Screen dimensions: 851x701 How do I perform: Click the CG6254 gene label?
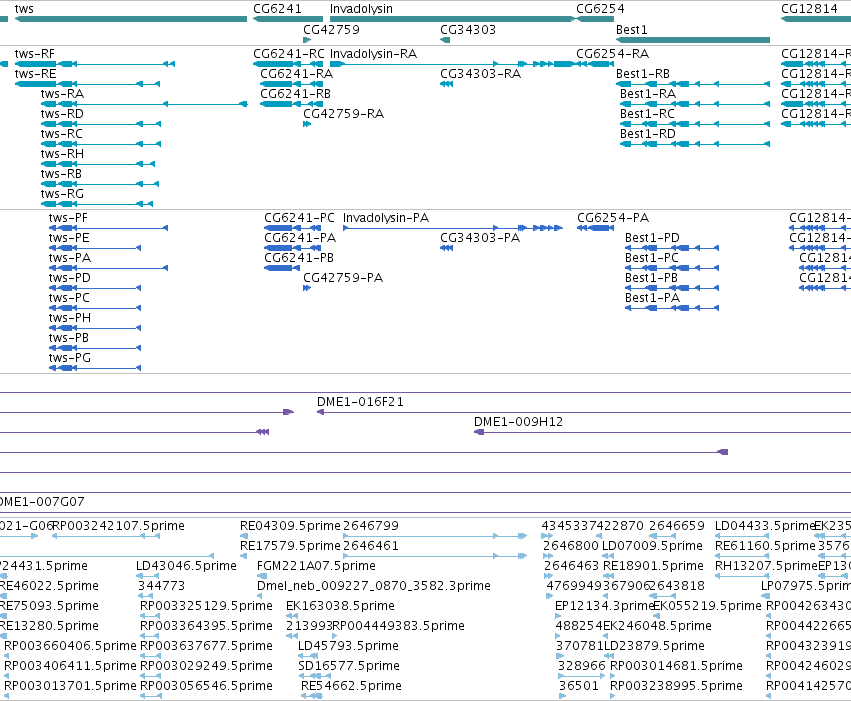coord(600,9)
